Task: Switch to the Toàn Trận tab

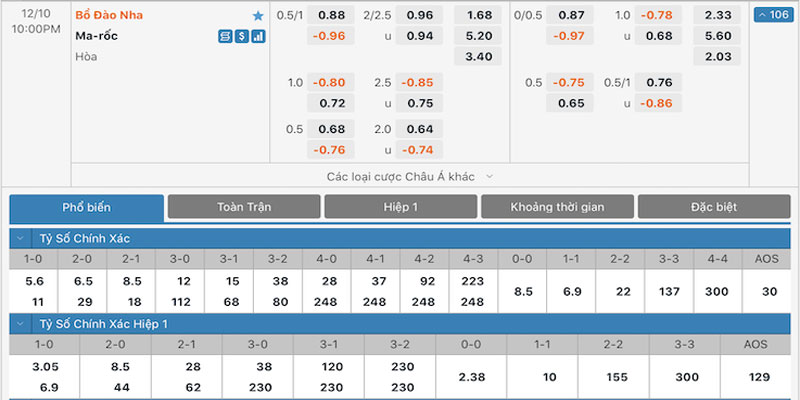Action: click(x=244, y=207)
